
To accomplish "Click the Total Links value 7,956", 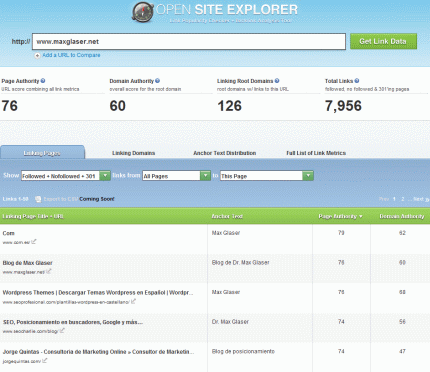I will tap(343, 106).
